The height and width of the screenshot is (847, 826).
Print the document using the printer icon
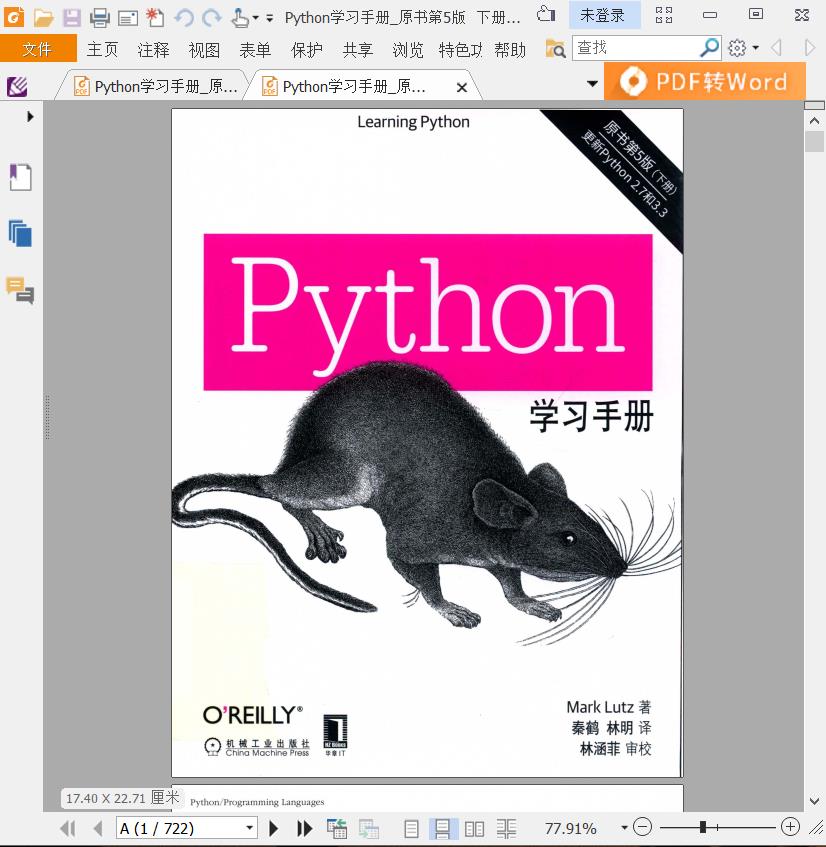[99, 18]
